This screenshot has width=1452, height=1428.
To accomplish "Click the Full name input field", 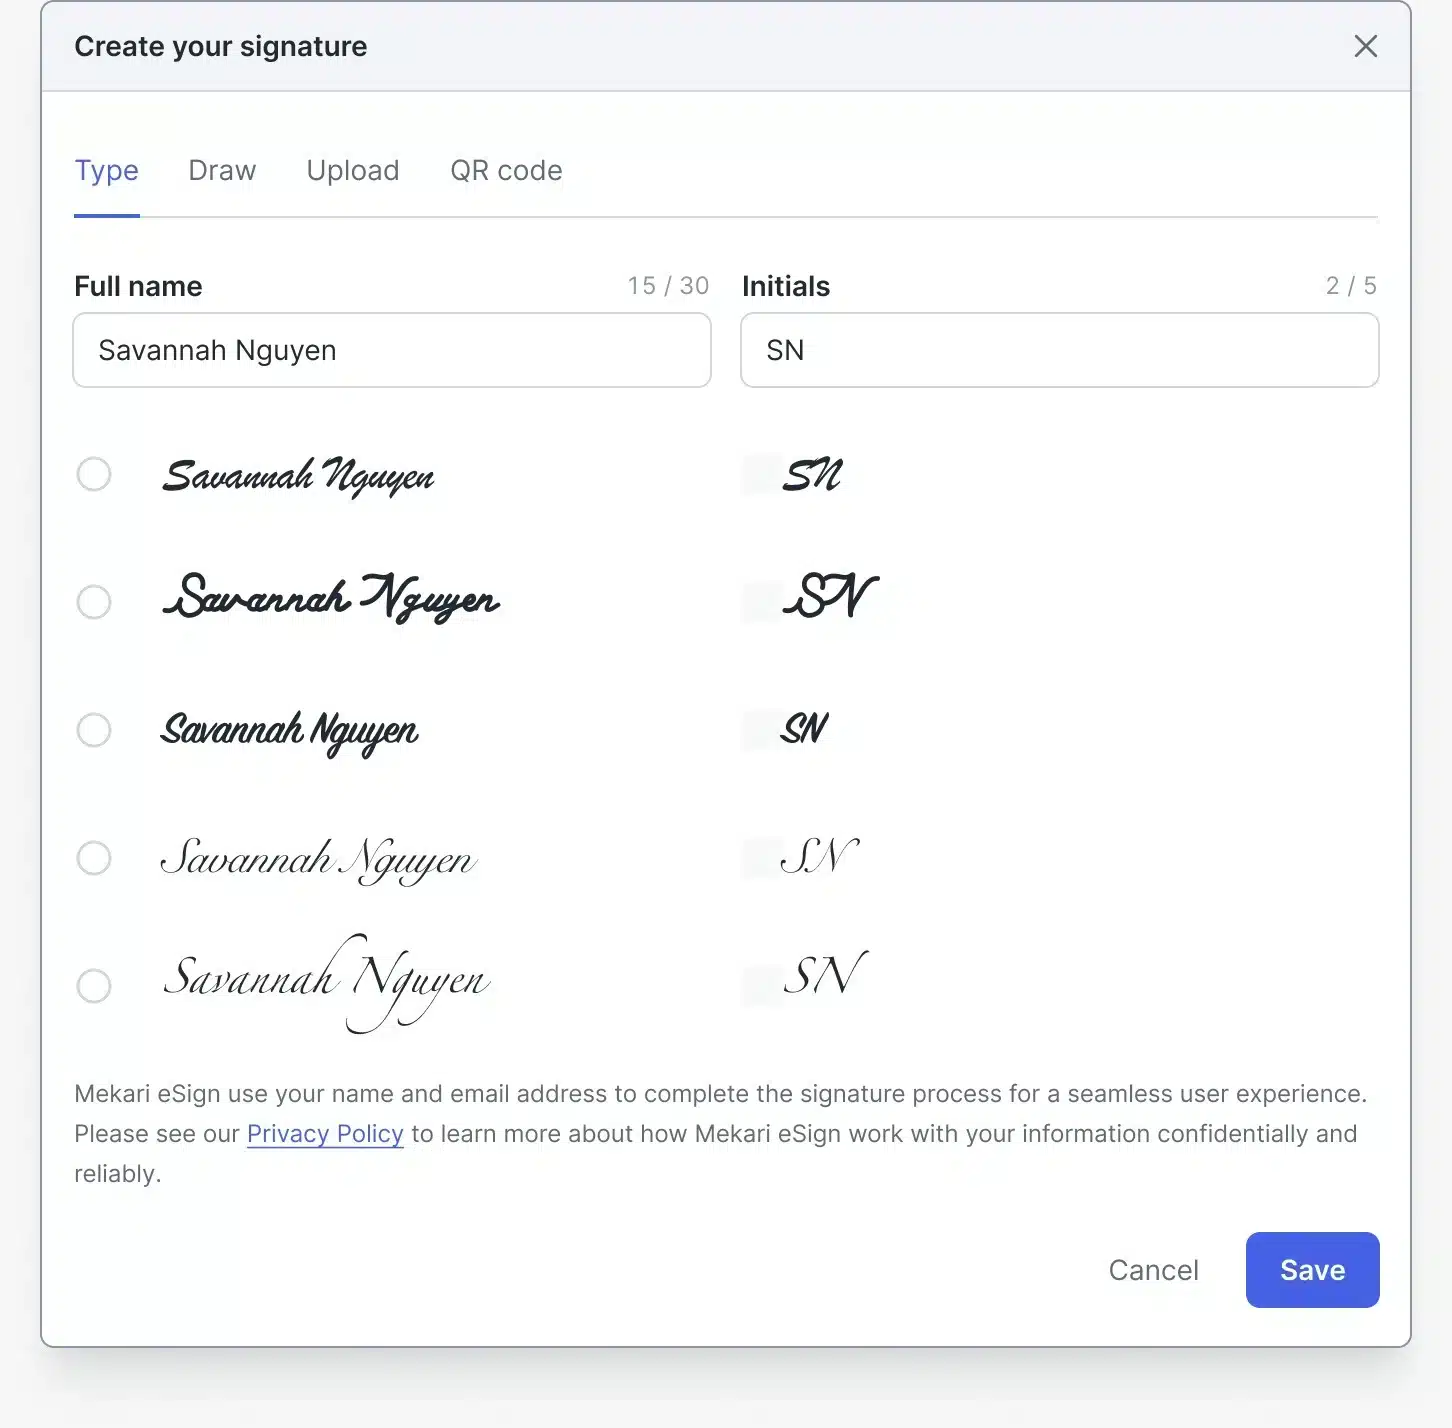I will click(391, 350).
